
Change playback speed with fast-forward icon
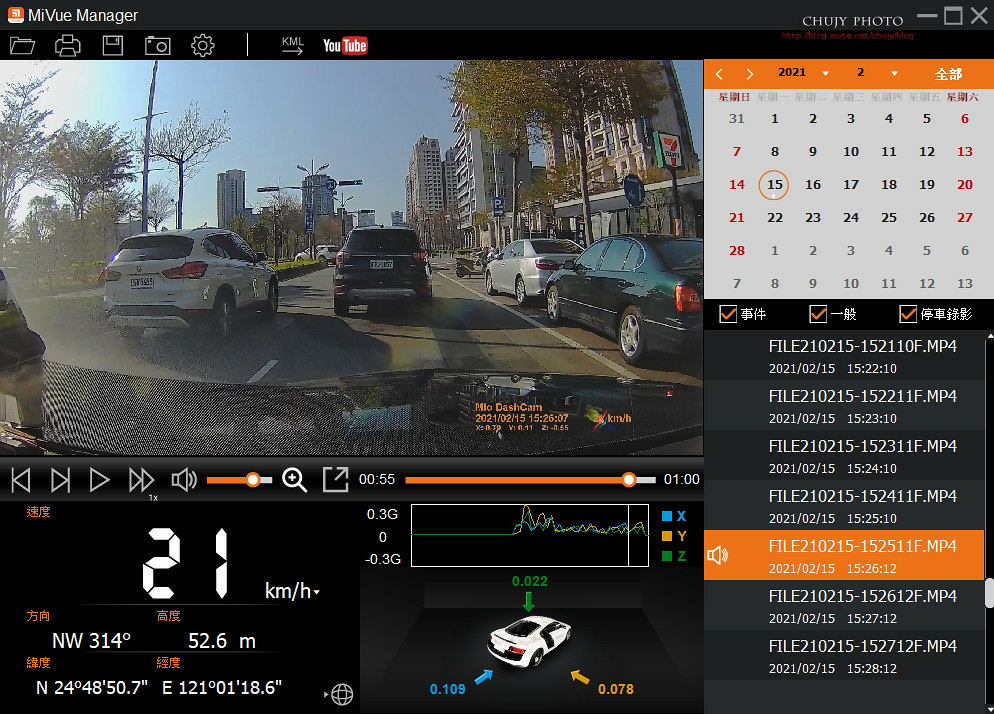[141, 480]
